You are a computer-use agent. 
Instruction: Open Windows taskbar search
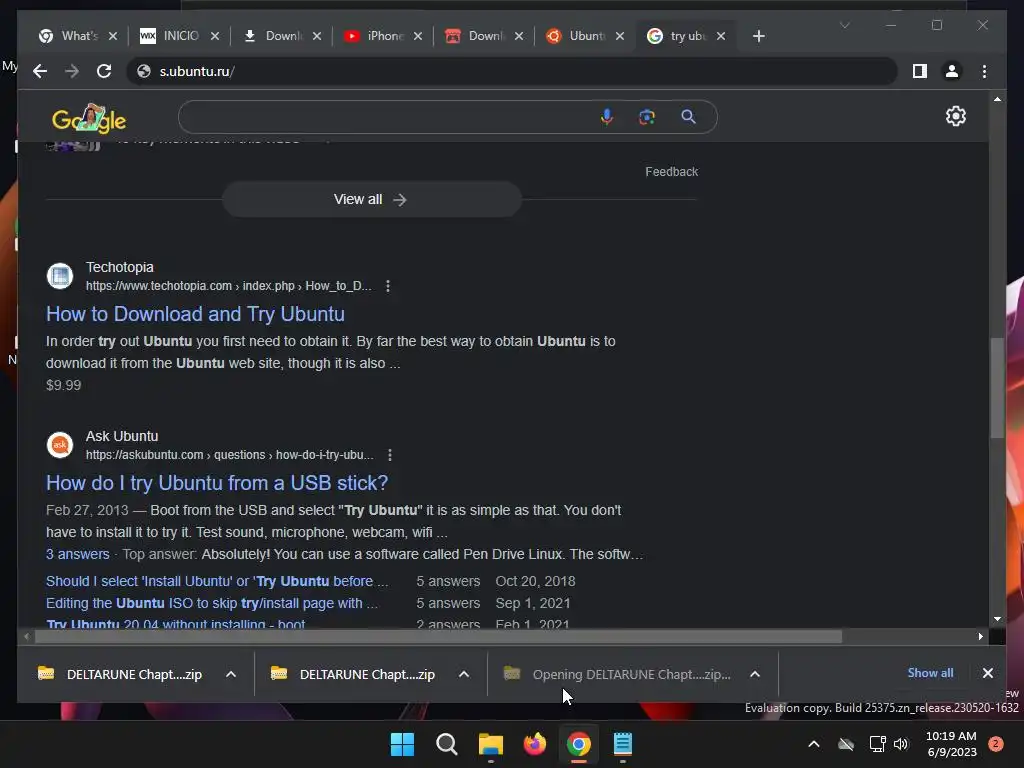point(447,744)
